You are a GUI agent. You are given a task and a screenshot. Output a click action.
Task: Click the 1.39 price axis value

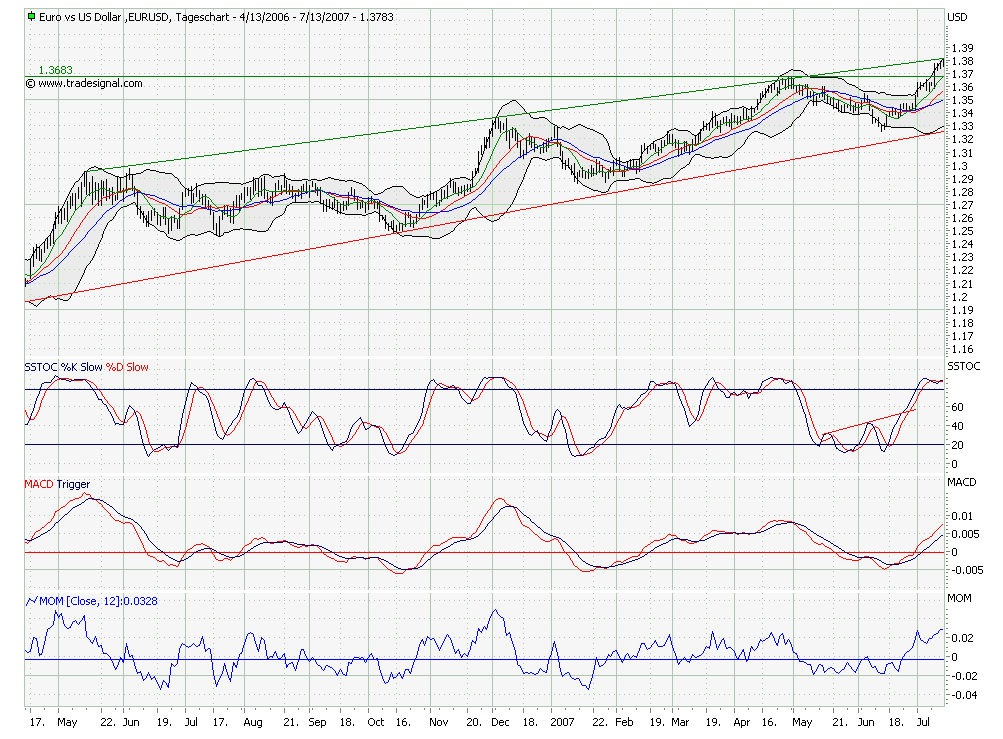(962, 48)
